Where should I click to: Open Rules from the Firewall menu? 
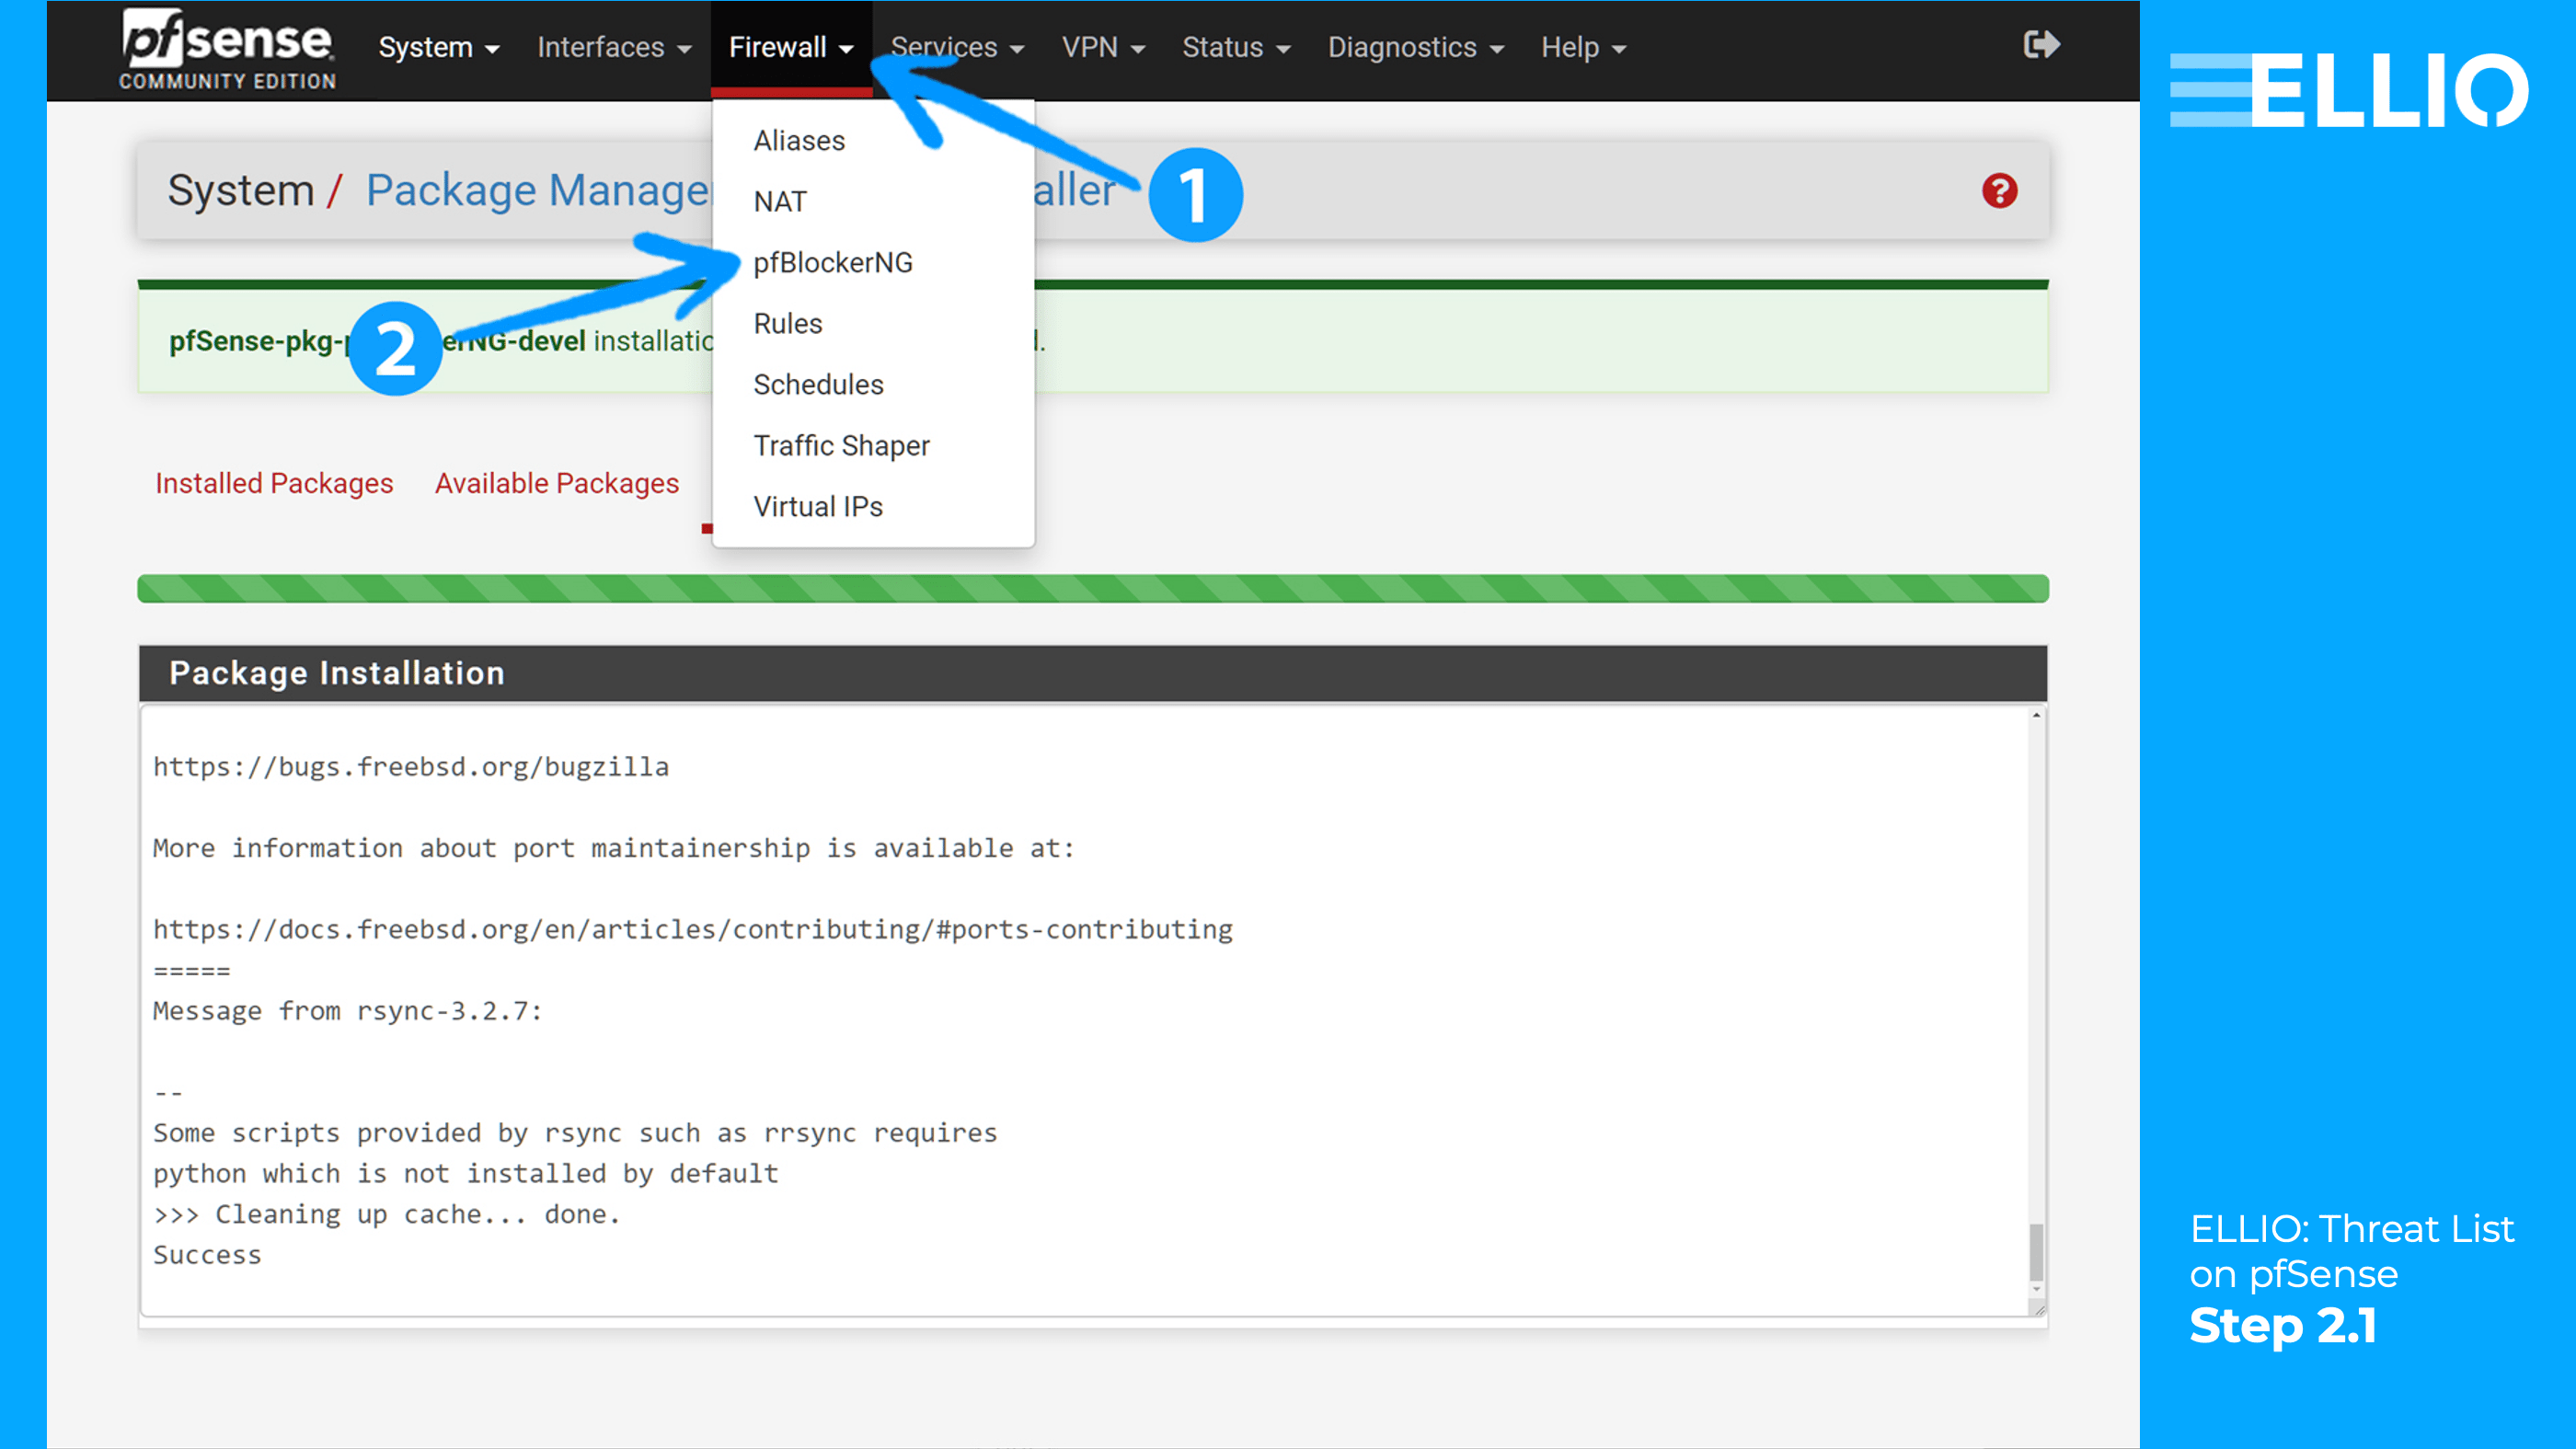tap(788, 323)
